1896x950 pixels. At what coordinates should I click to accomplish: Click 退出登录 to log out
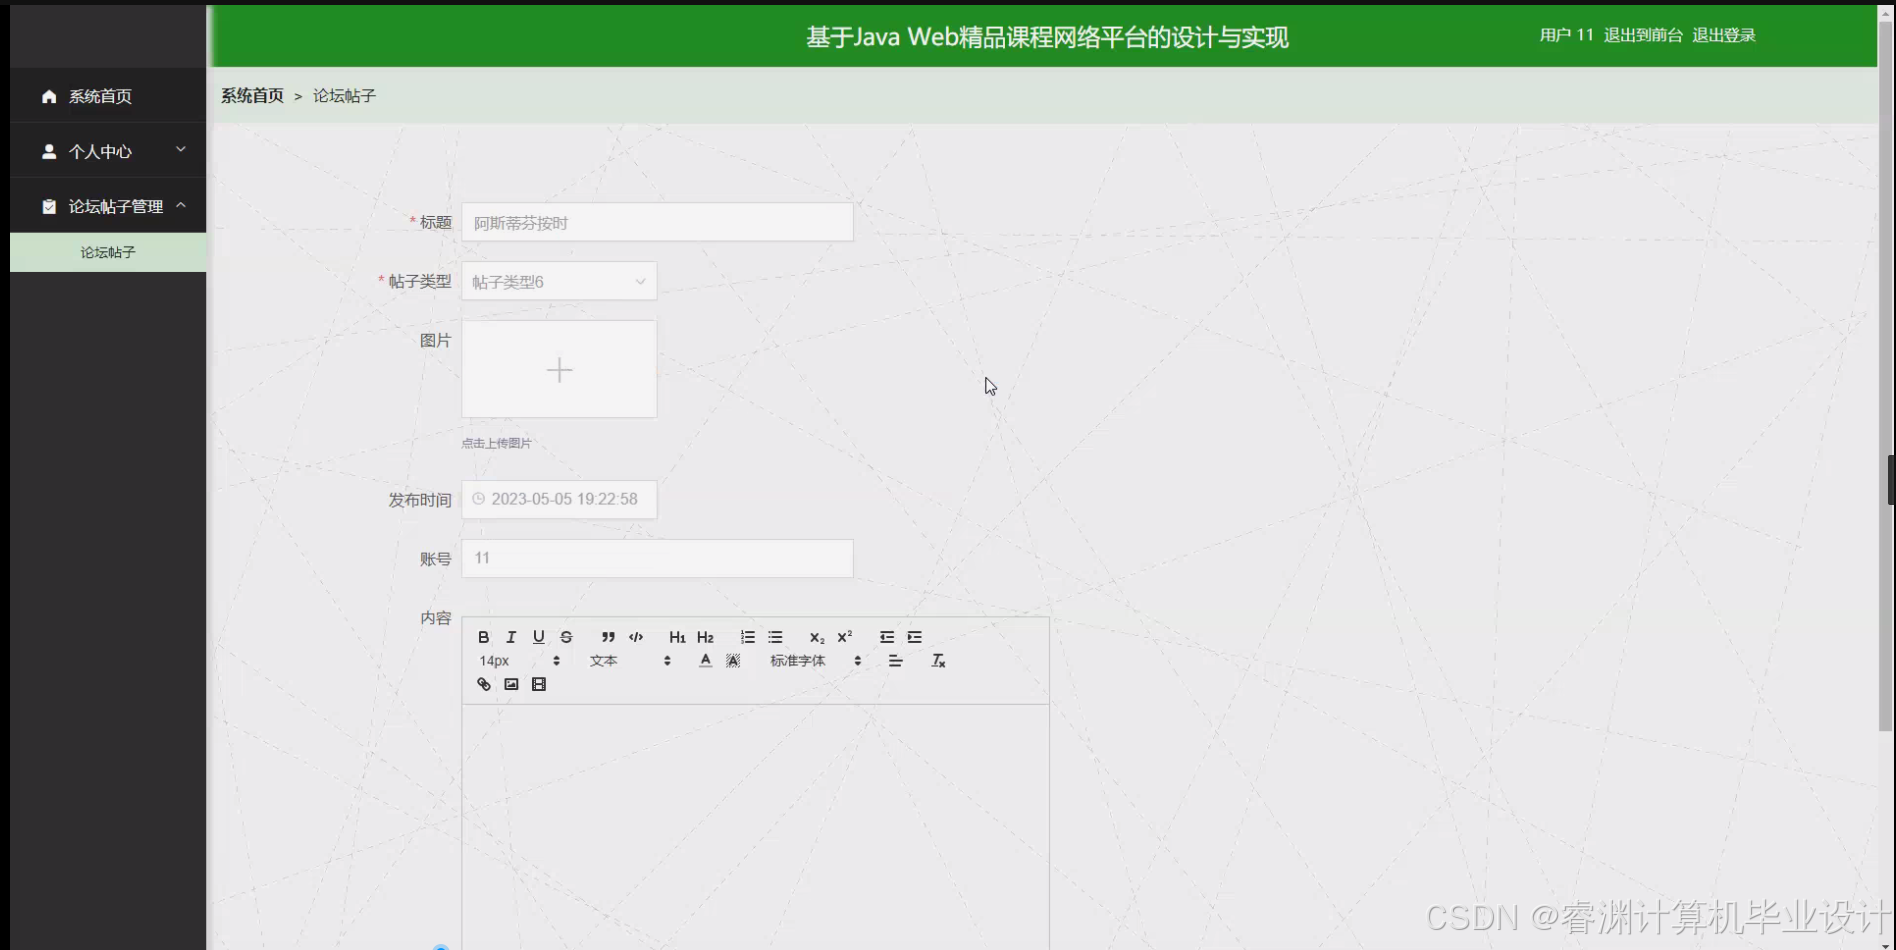[1723, 34]
